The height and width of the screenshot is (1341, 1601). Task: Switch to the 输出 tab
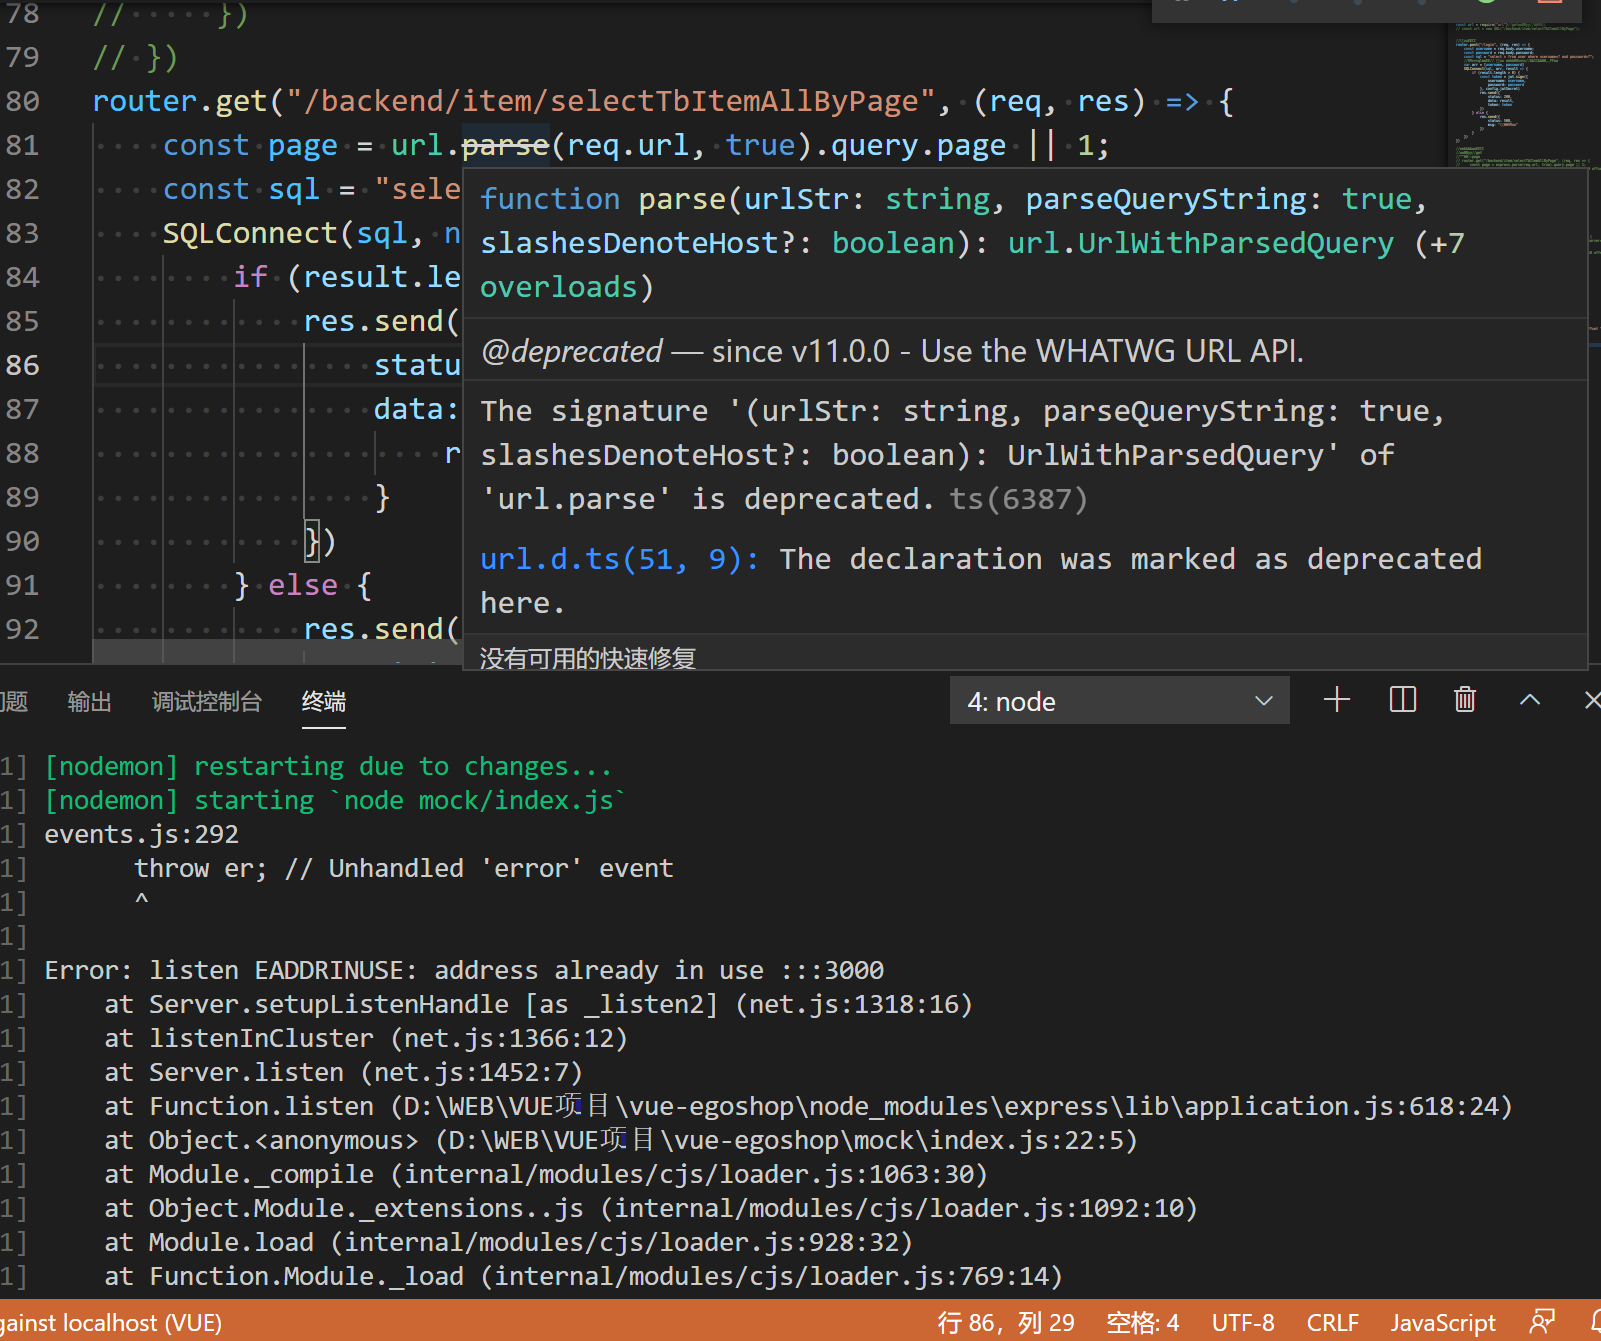[x=89, y=702]
